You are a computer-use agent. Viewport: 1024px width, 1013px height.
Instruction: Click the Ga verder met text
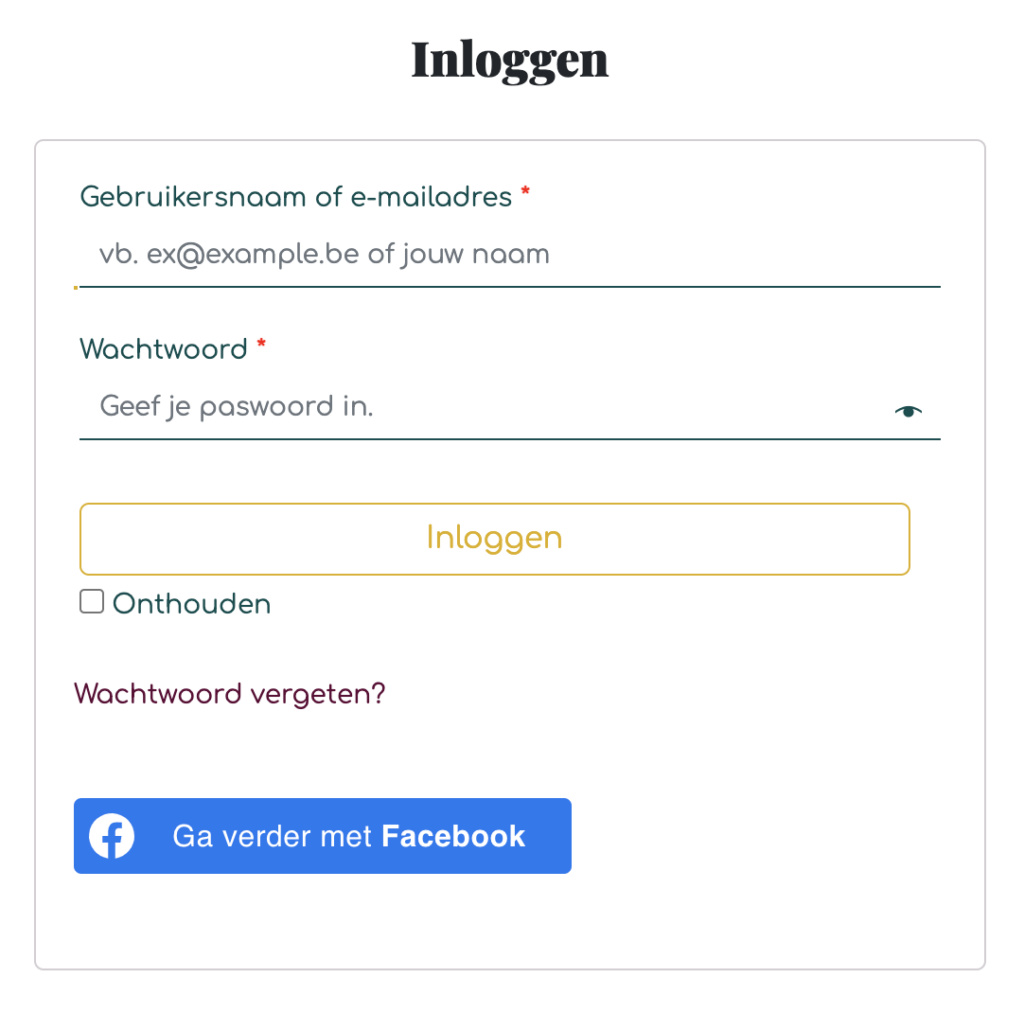point(272,836)
